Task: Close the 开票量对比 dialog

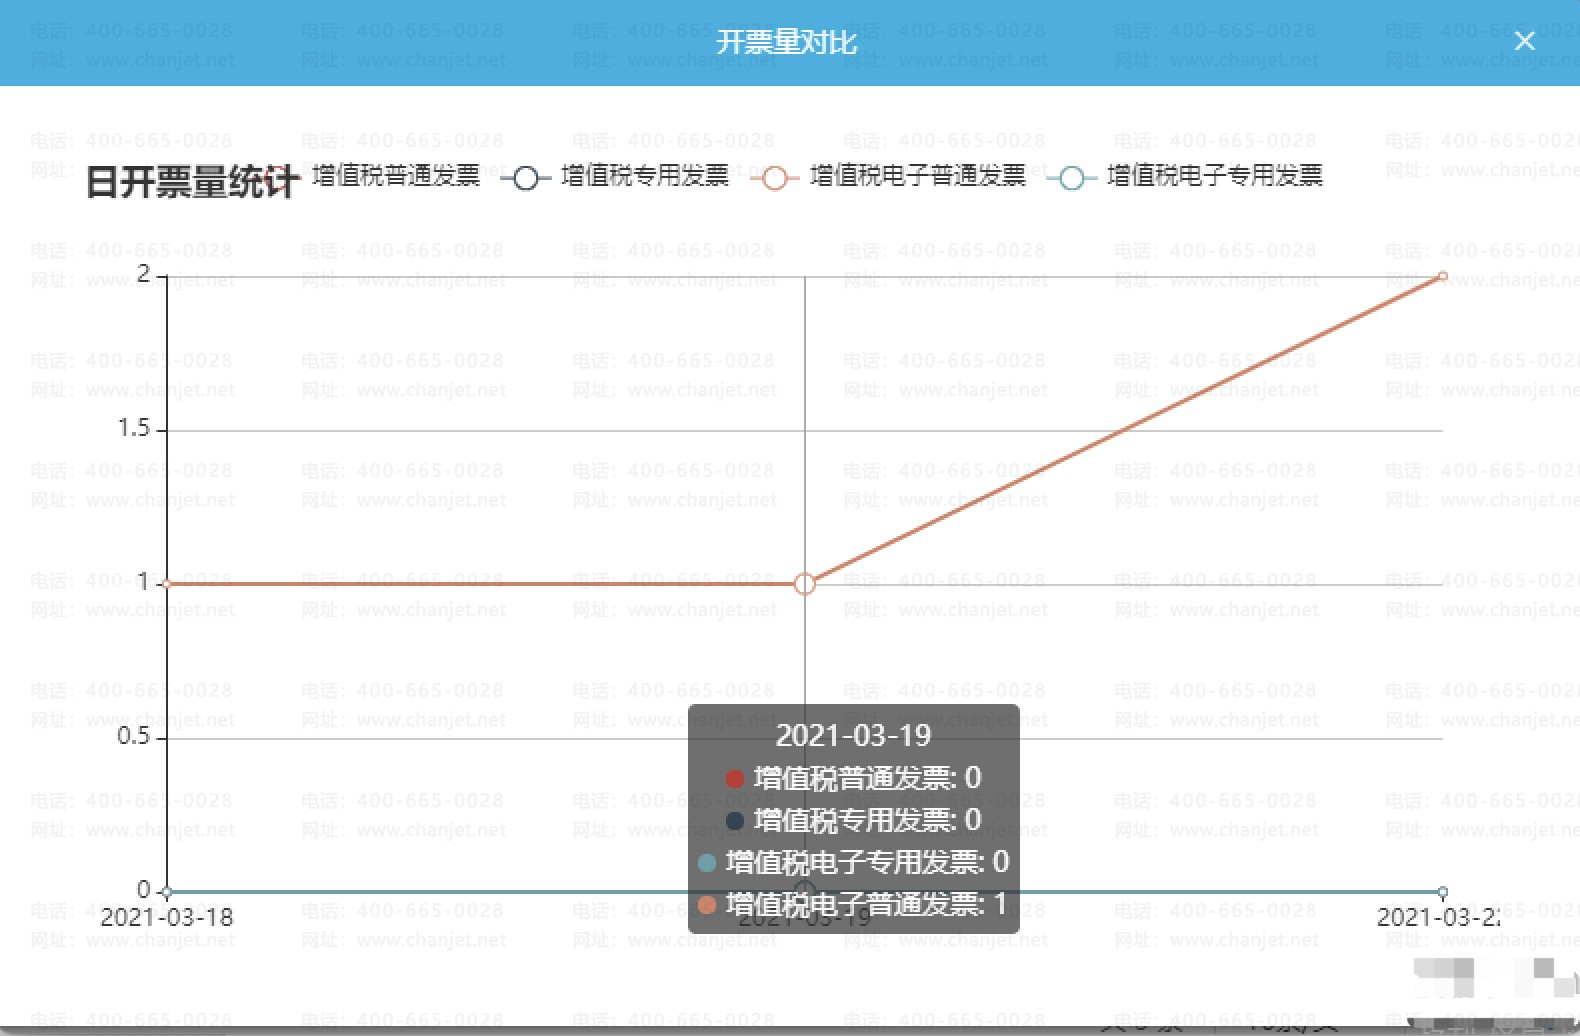Action: (1524, 41)
